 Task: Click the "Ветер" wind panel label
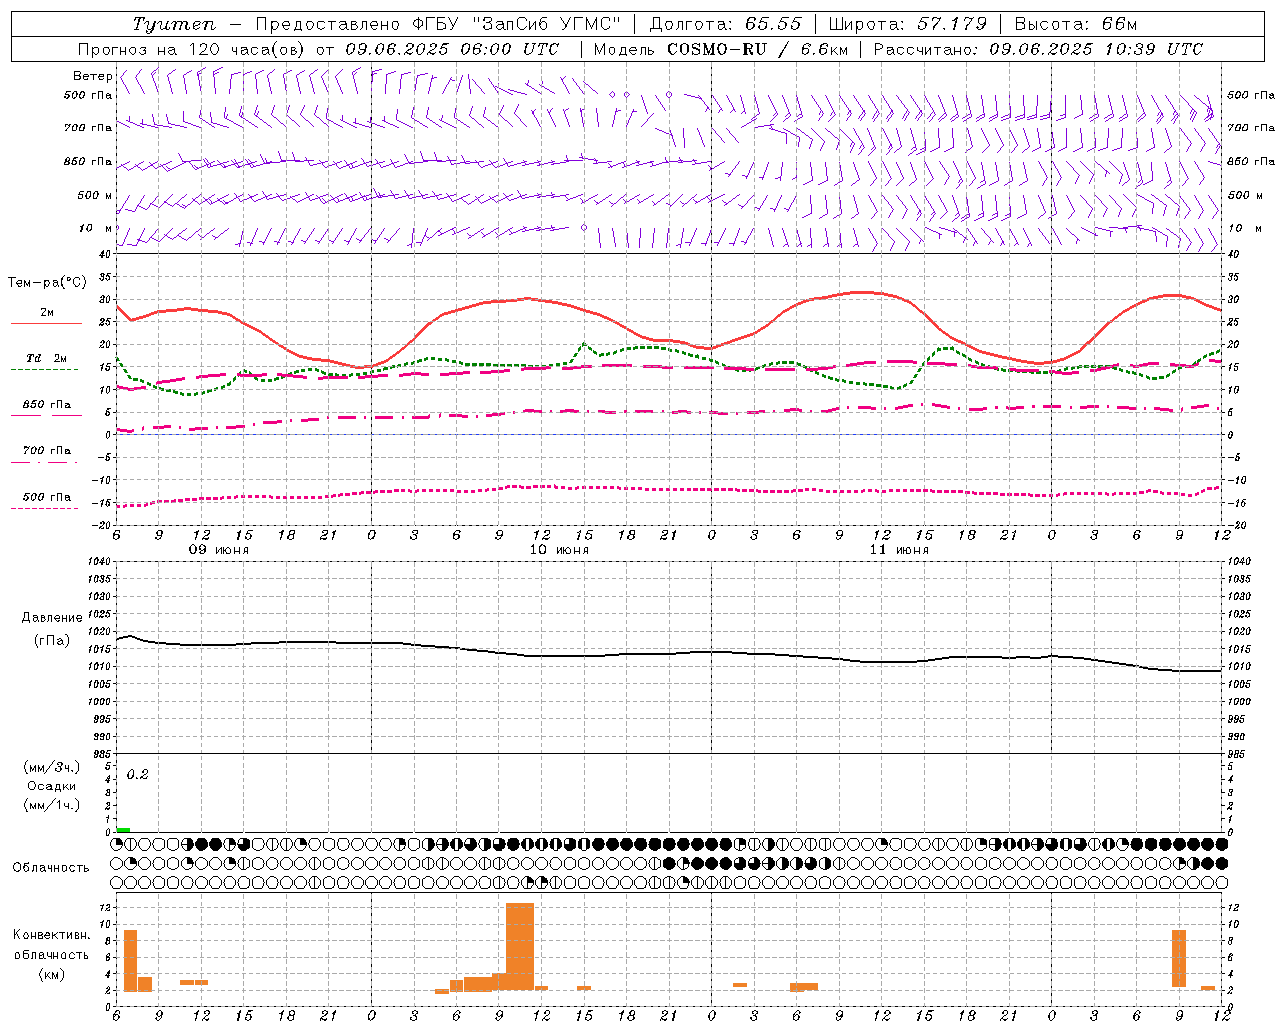(x=92, y=76)
